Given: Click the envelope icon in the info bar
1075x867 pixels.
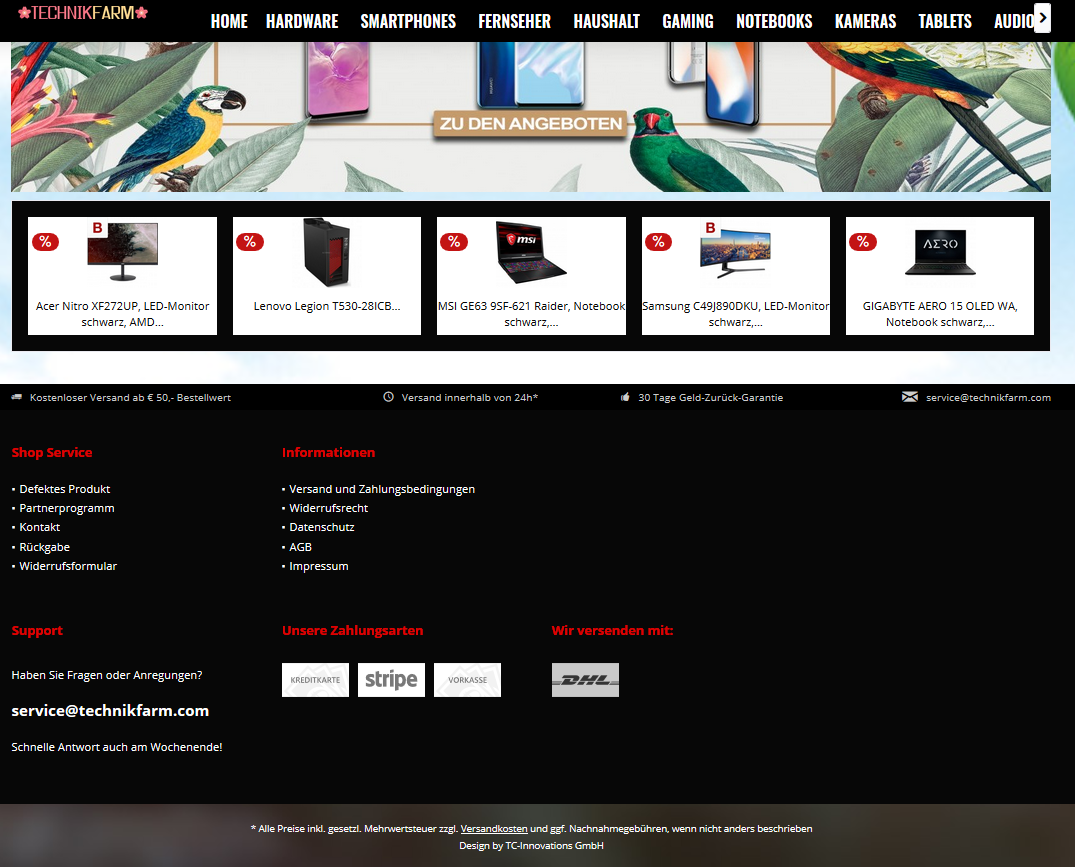Looking at the screenshot, I should pyautogui.click(x=910, y=397).
